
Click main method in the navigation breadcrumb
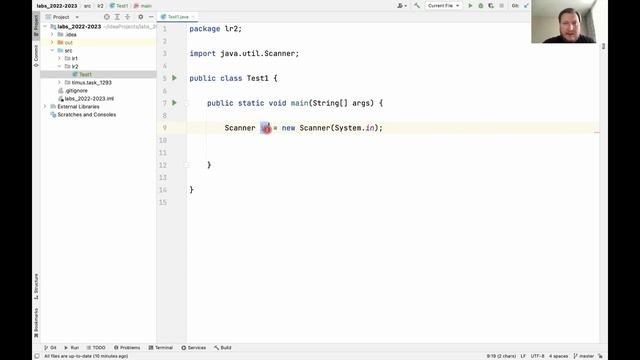click(x=143, y=6)
